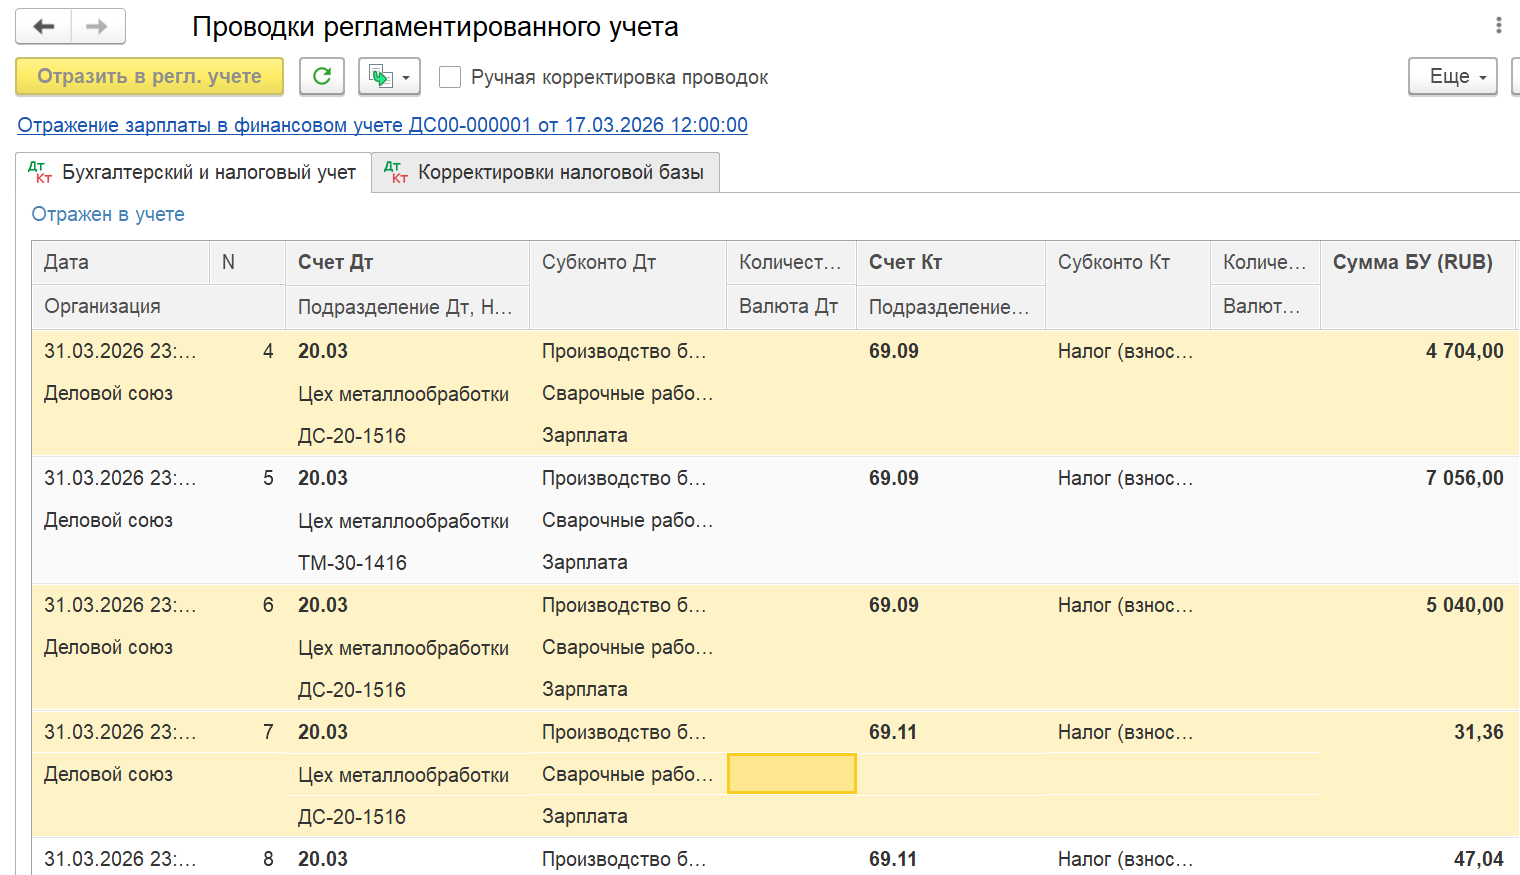The height and width of the screenshot is (875, 1520).
Task: Enable Ручная корректировка проводок checkbox
Action: click(x=450, y=77)
